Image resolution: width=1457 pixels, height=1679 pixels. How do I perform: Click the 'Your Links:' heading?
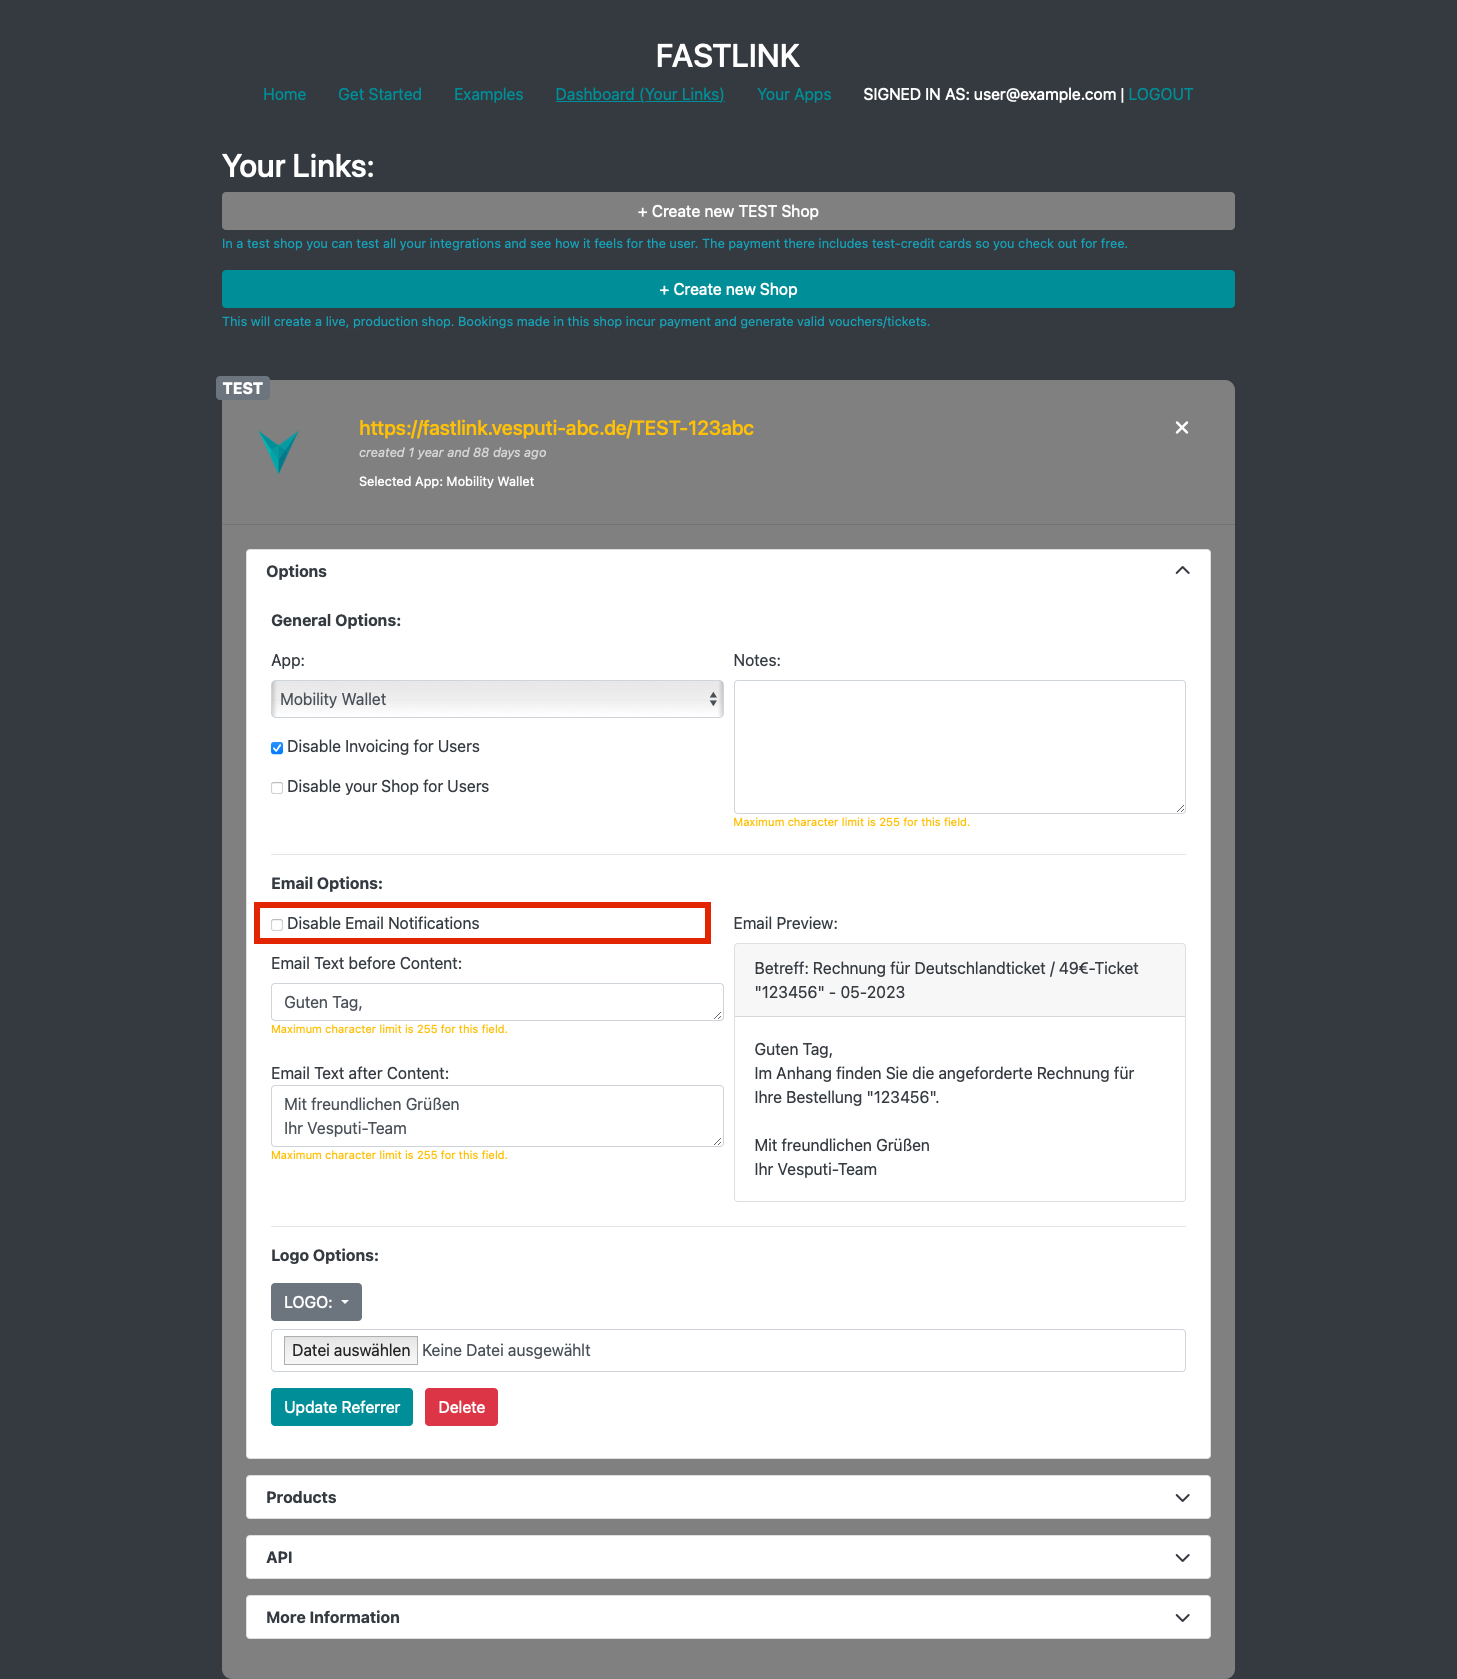[x=298, y=166]
